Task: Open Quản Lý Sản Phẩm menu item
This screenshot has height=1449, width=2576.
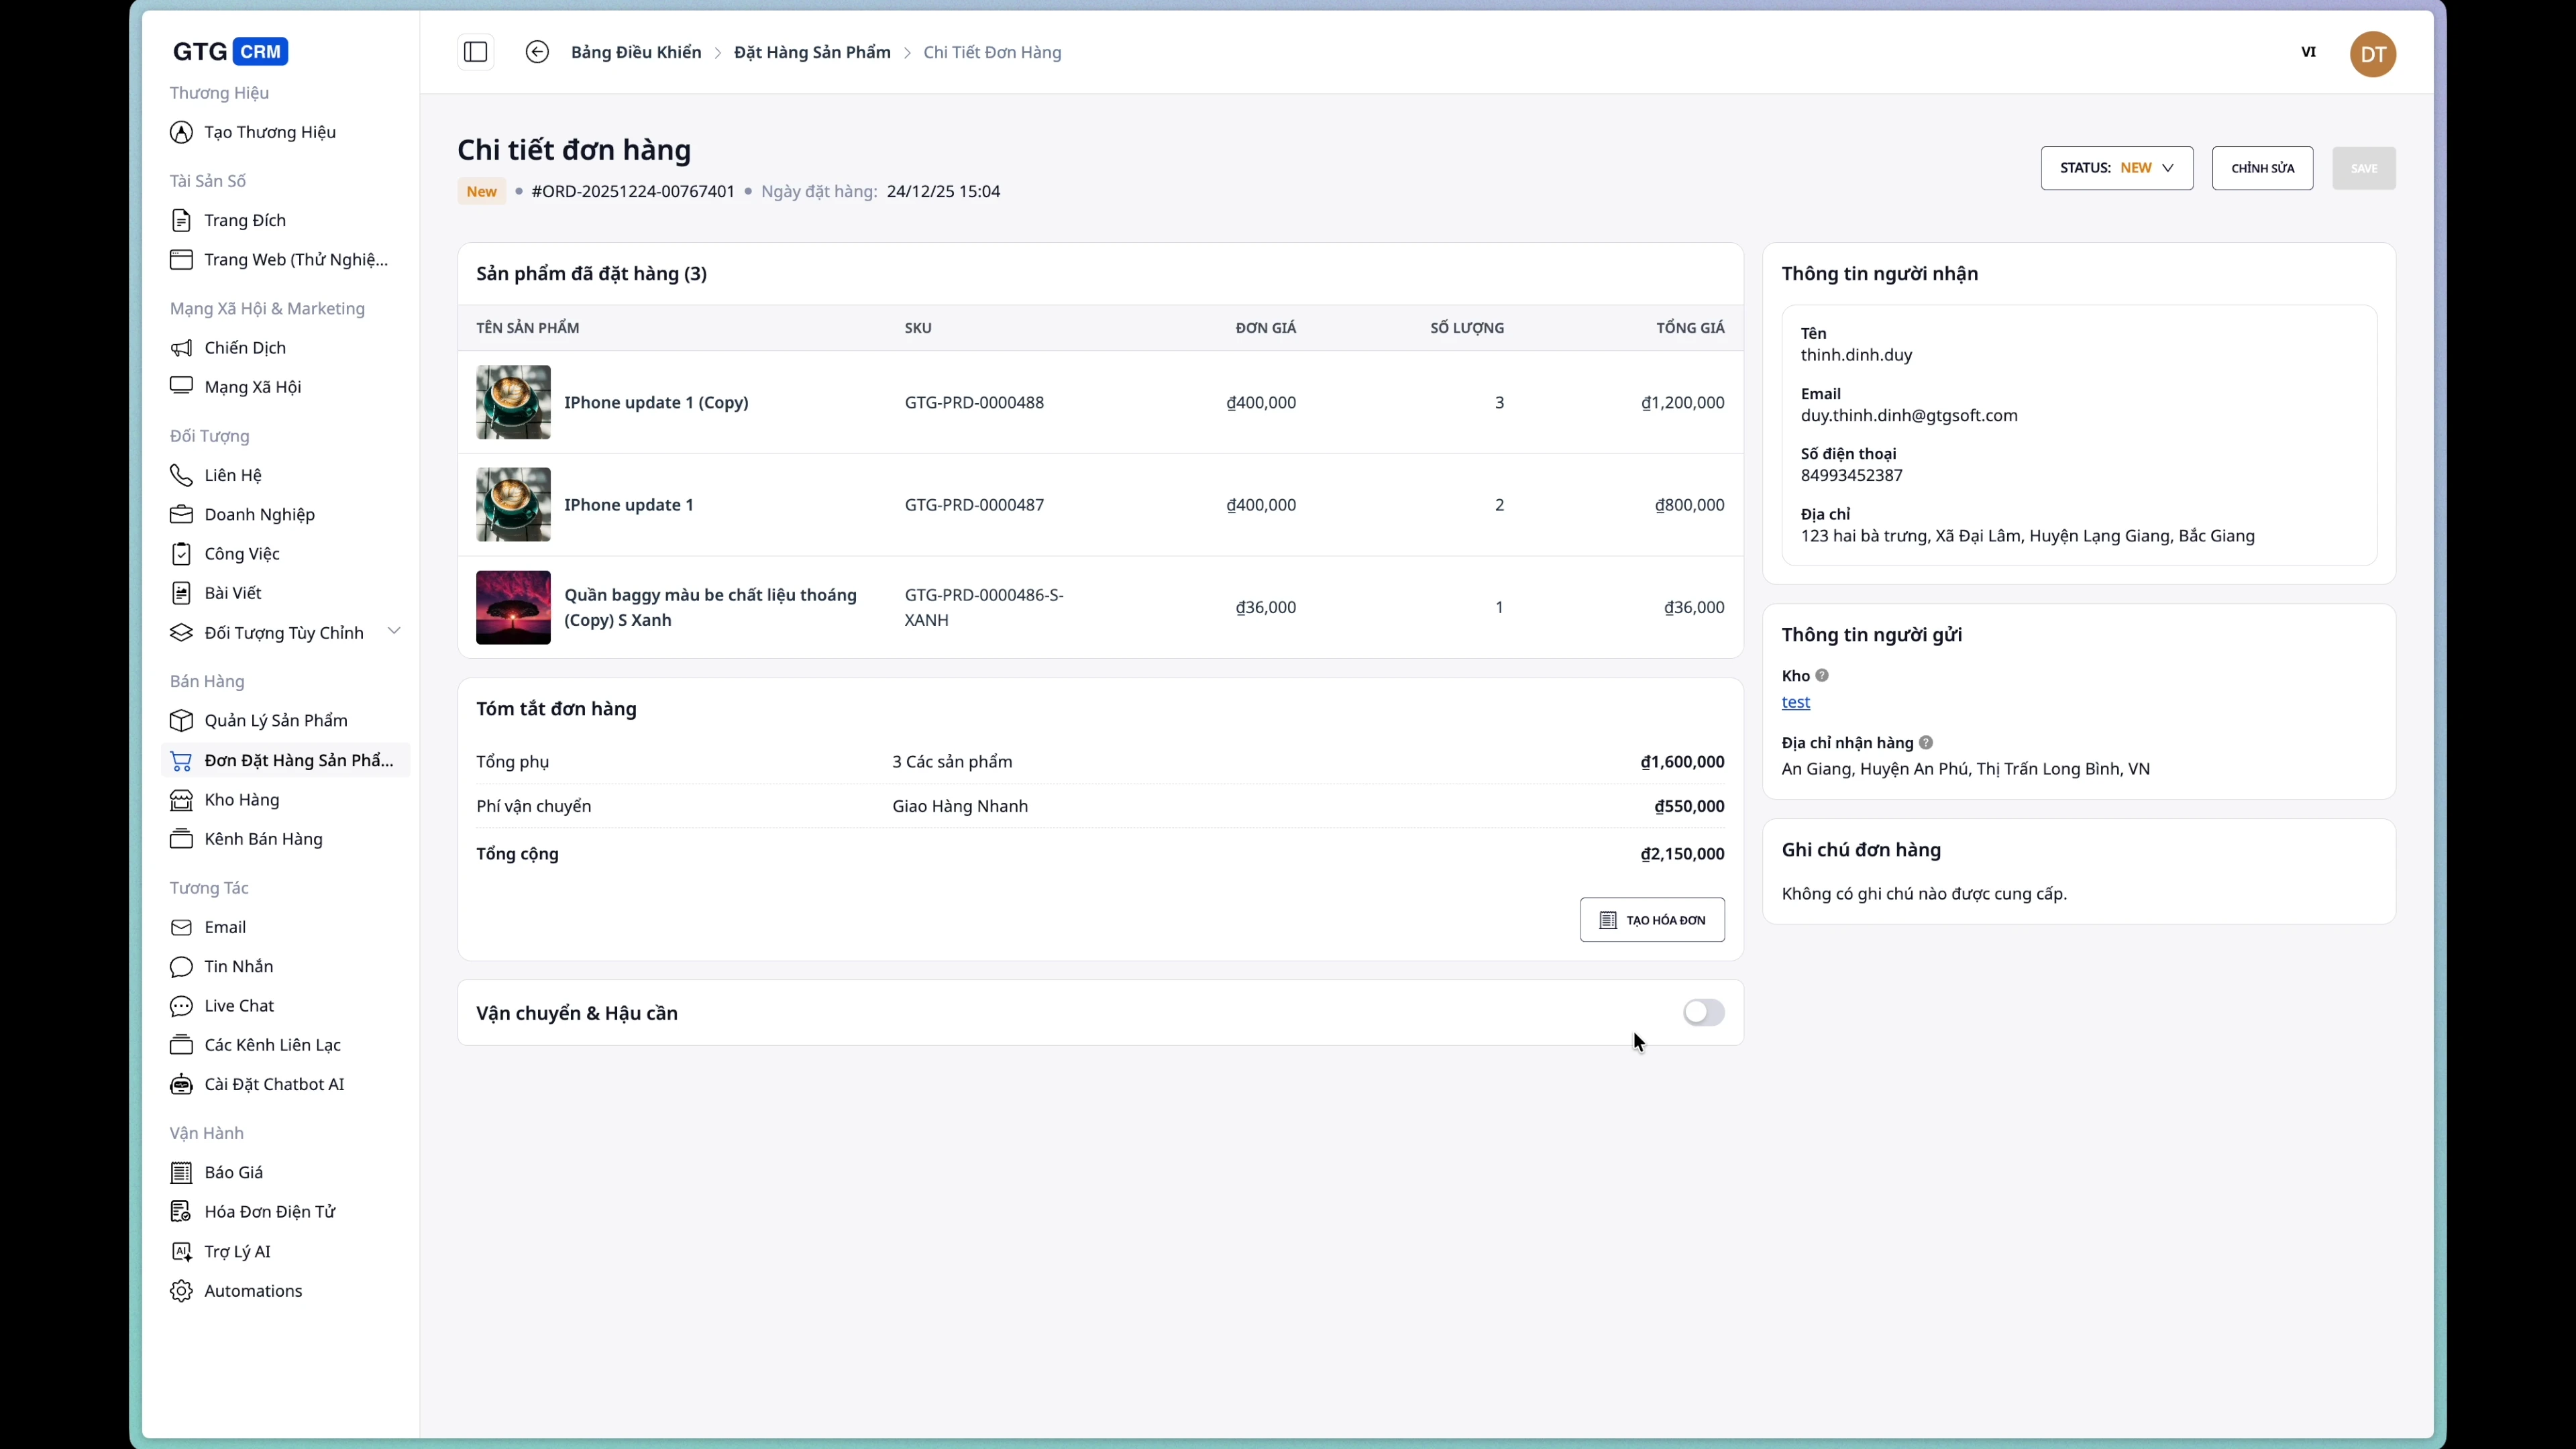Action: pos(276,721)
